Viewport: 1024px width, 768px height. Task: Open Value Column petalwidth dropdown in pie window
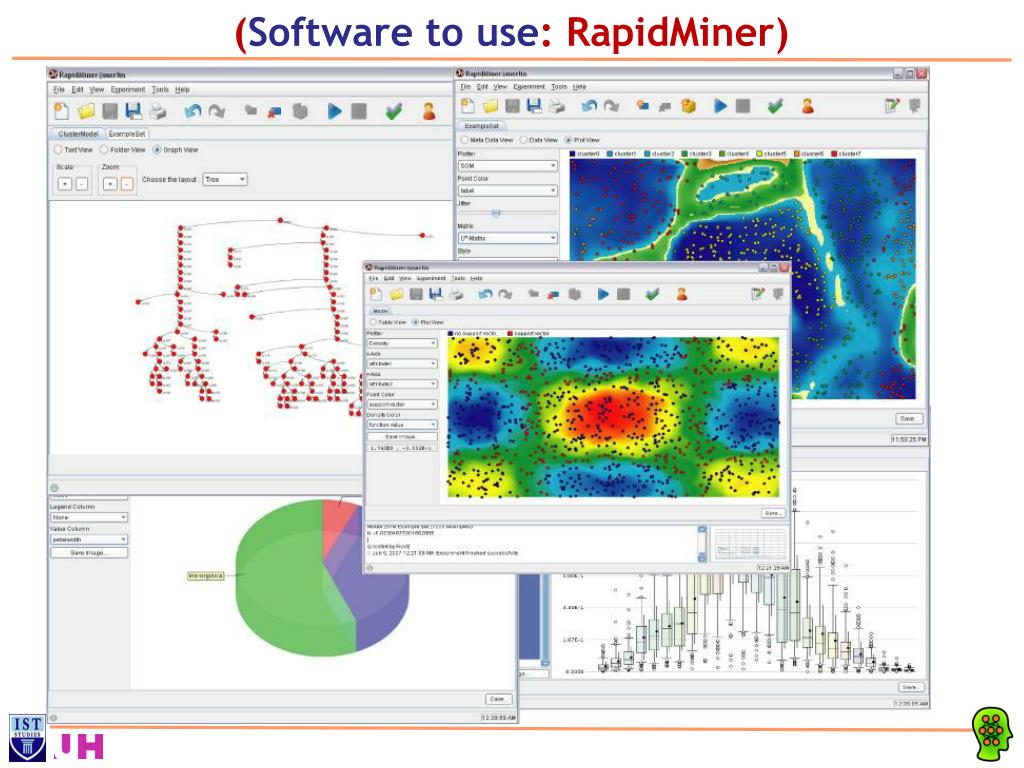point(89,540)
